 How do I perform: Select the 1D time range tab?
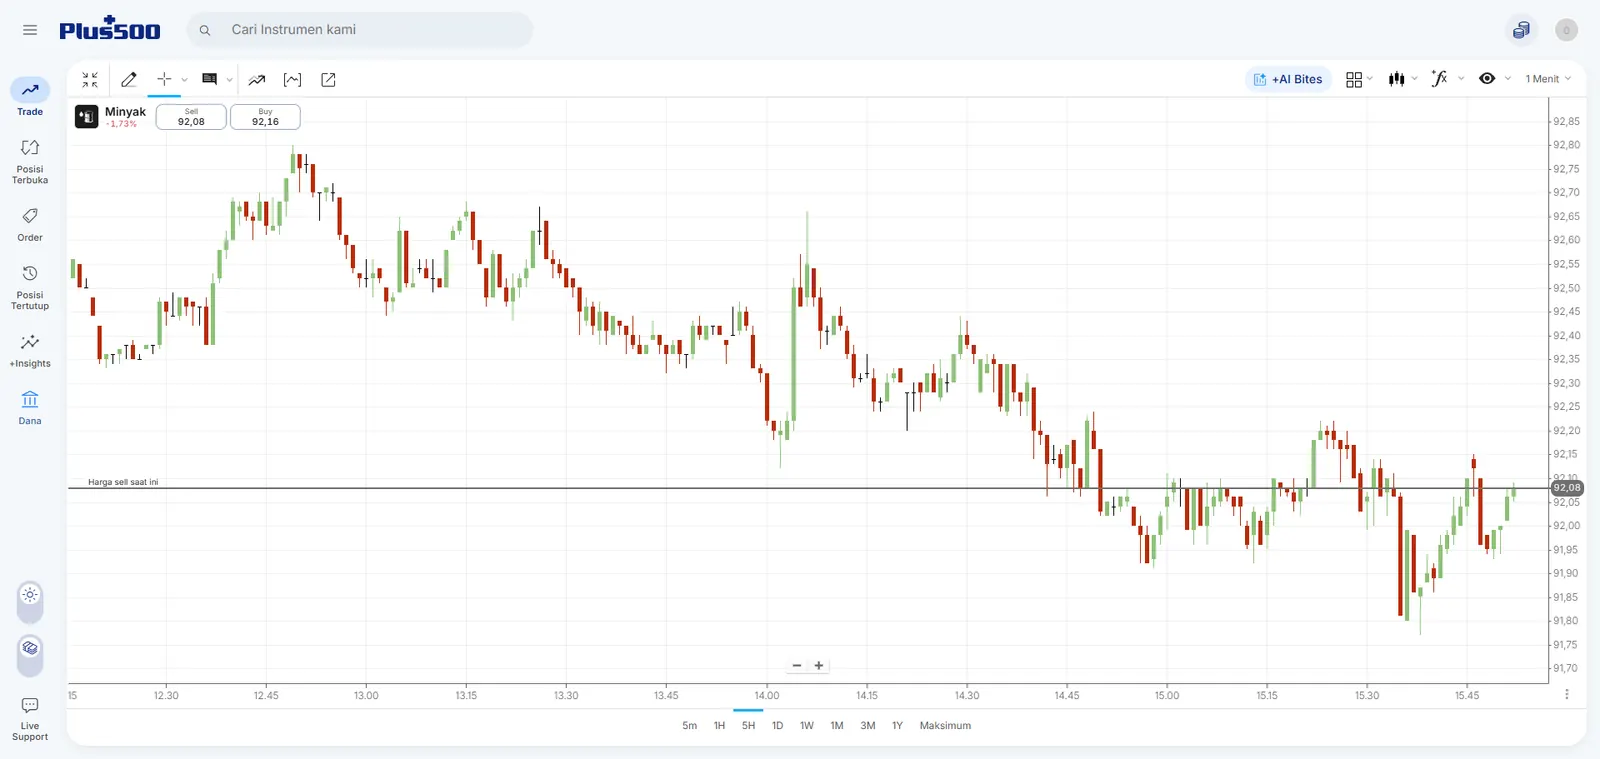pyautogui.click(x=777, y=726)
